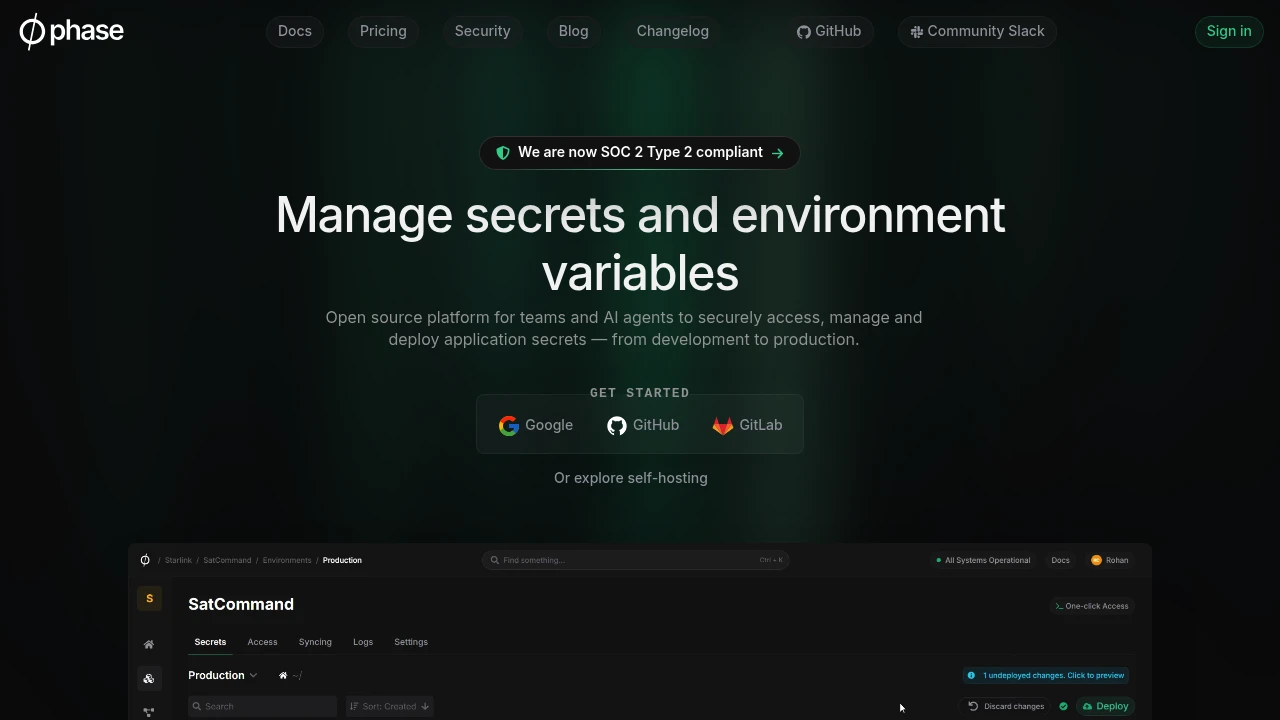Open the Docs page from the top navigation
The image size is (1280, 720).
click(295, 31)
